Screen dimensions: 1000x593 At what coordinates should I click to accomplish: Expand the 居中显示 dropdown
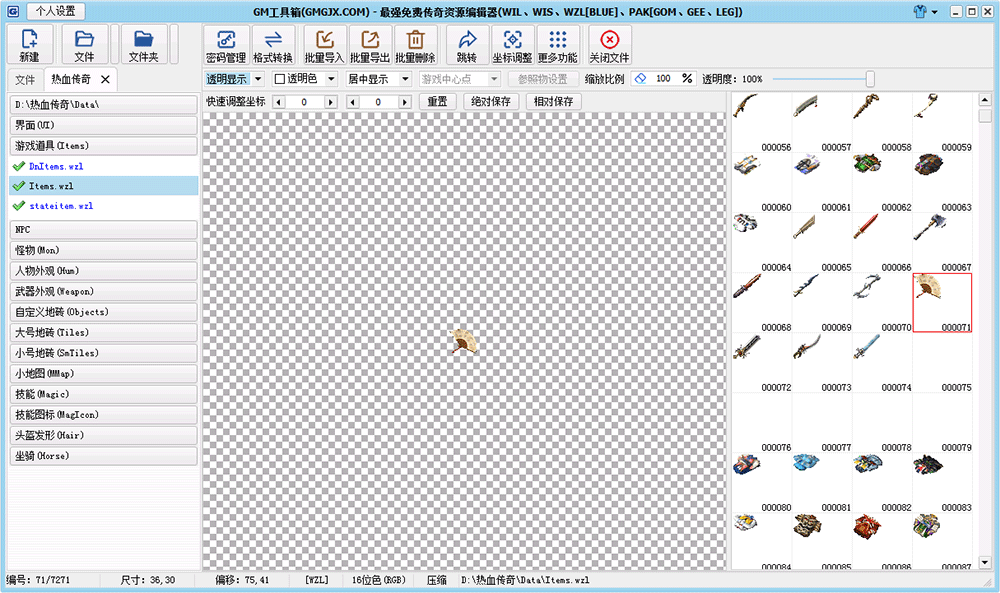point(405,79)
